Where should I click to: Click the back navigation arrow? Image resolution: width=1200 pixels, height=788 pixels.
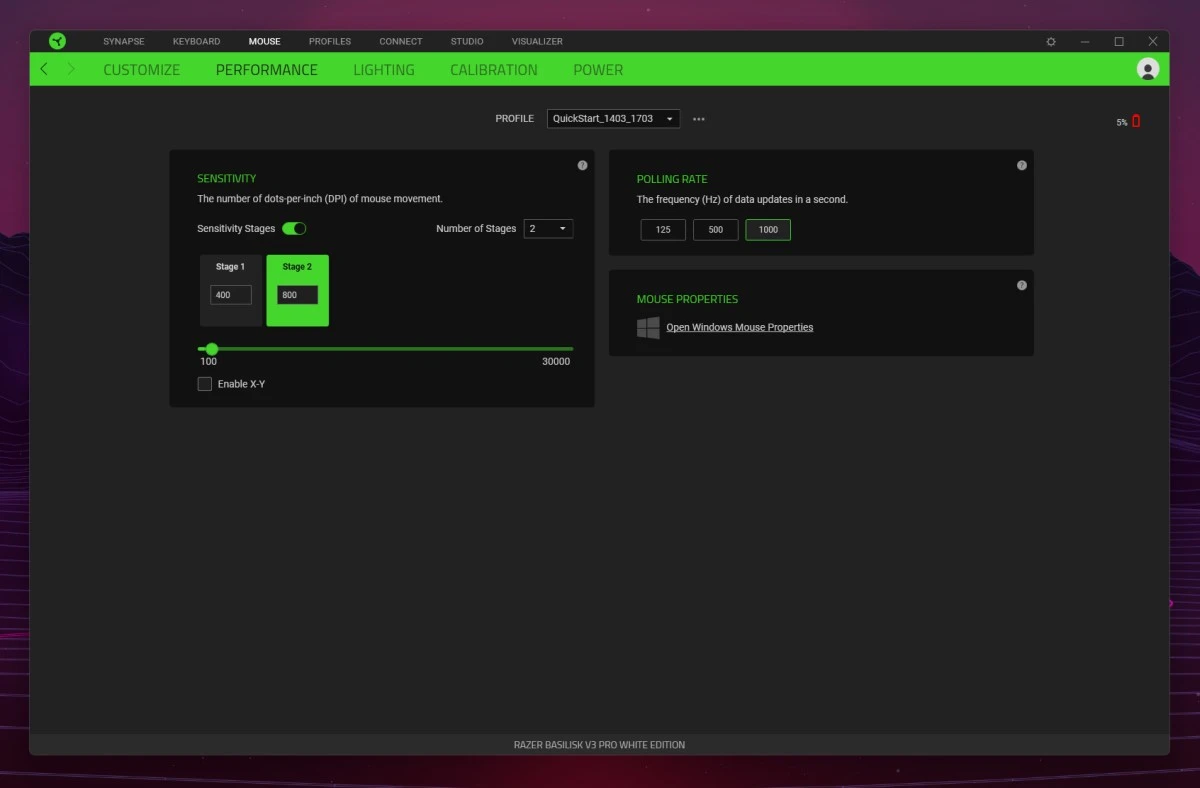pyautogui.click(x=44, y=69)
